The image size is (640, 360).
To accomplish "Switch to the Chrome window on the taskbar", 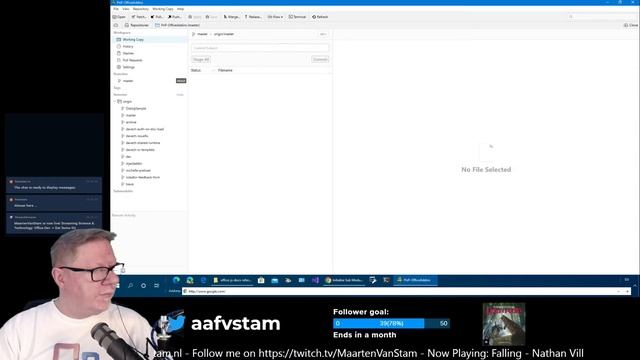I will pyautogui.click(x=344, y=280).
